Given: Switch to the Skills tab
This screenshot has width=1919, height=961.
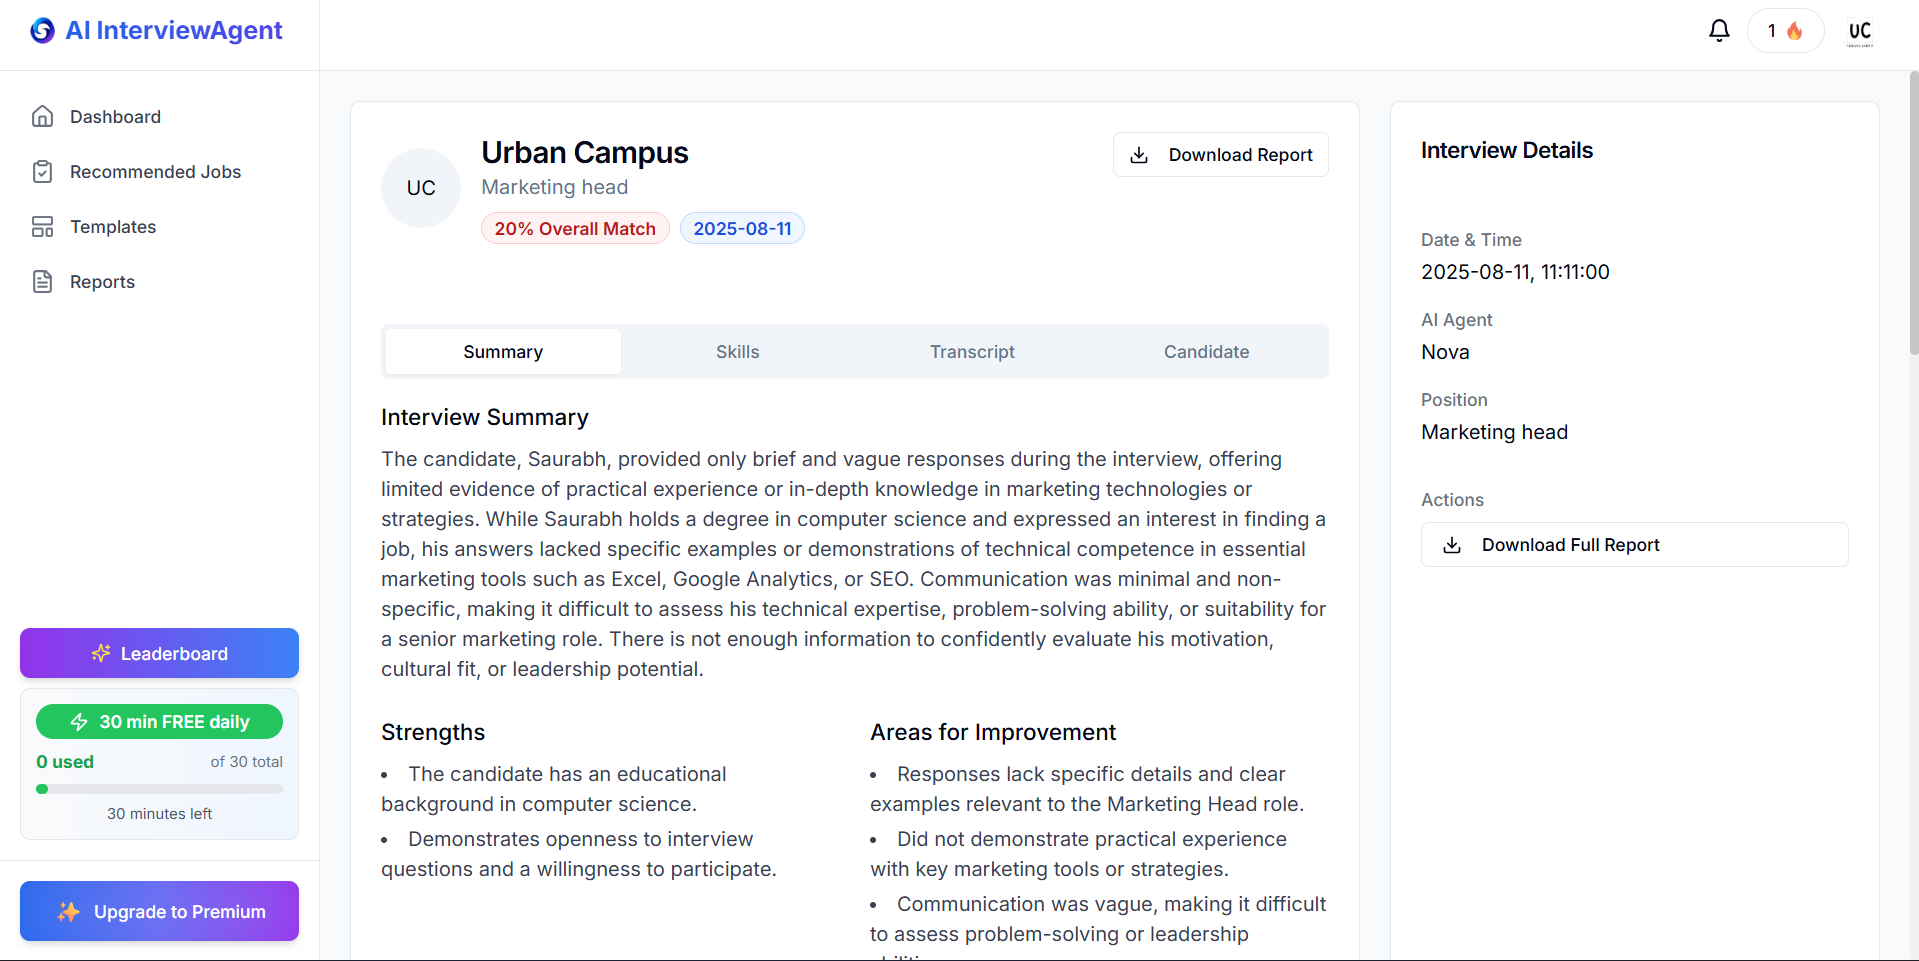Looking at the screenshot, I should [x=738, y=352].
